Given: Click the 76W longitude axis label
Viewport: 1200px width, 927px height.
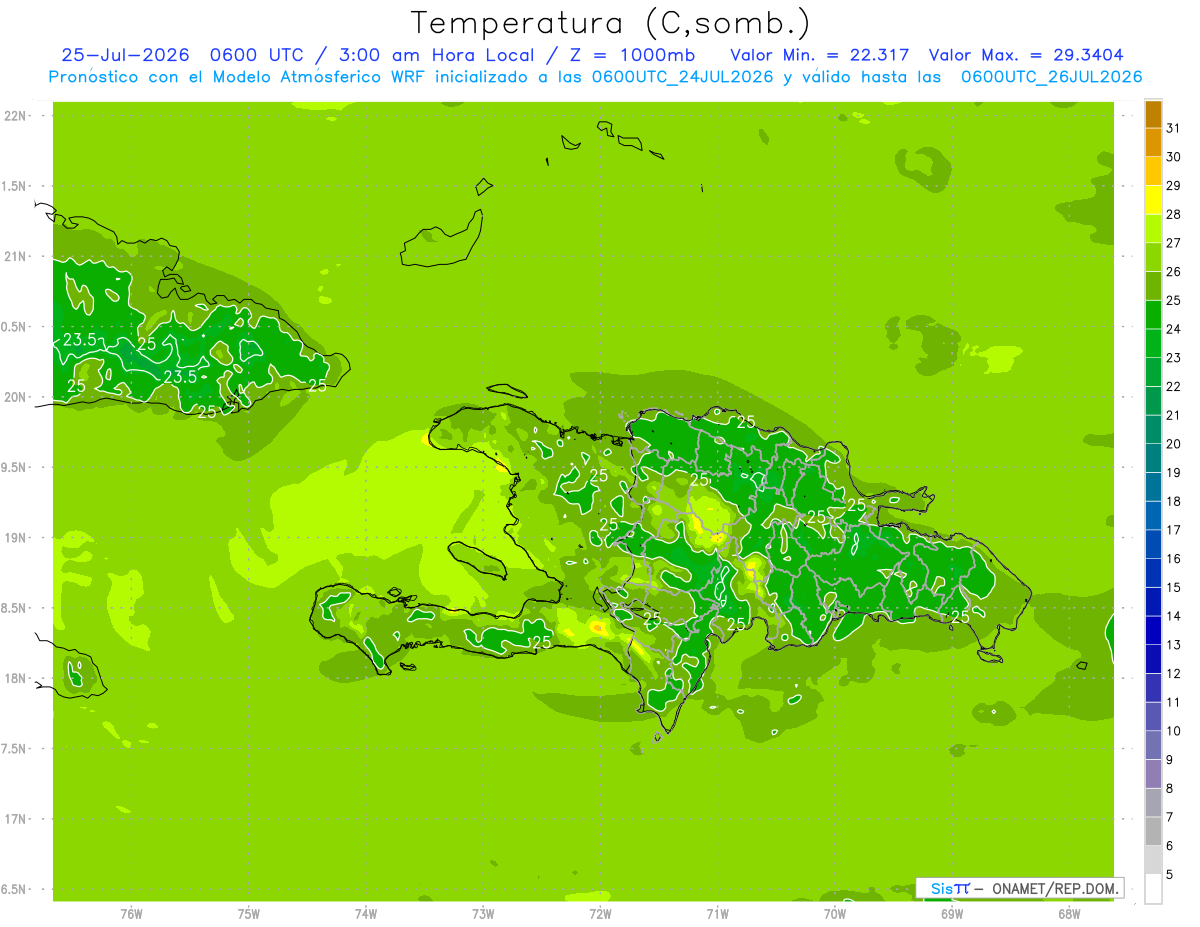Looking at the screenshot, I should pyautogui.click(x=131, y=913).
